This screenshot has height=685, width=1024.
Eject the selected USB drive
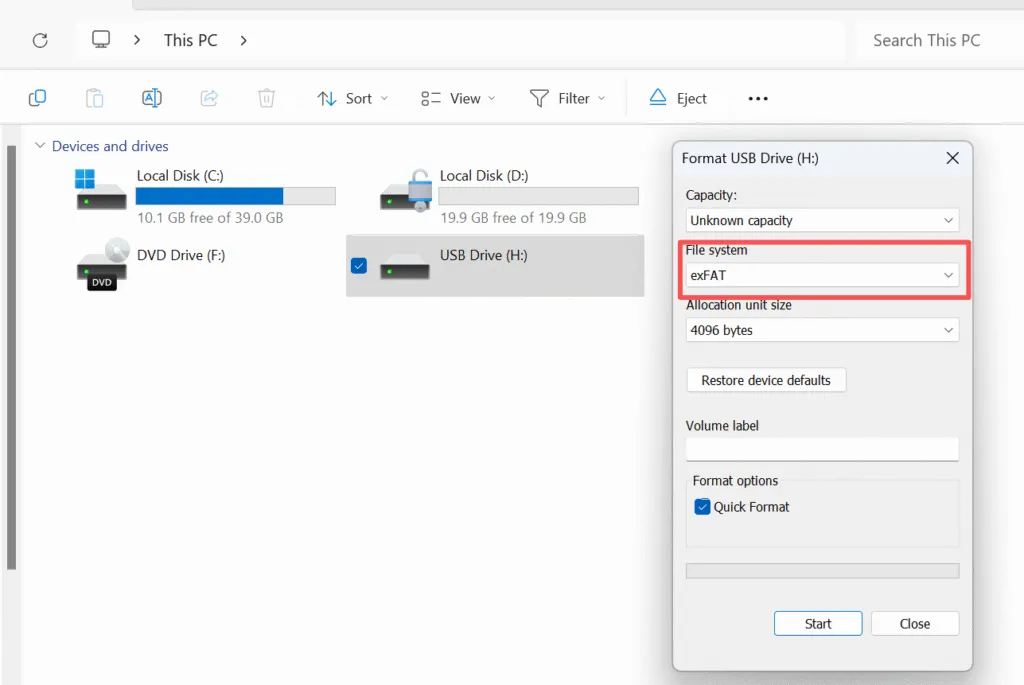tap(677, 98)
